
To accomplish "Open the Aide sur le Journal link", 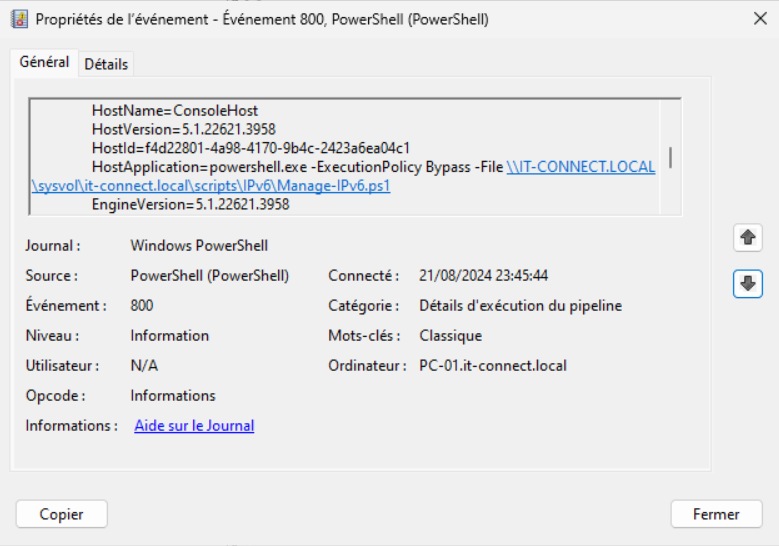I will point(194,426).
